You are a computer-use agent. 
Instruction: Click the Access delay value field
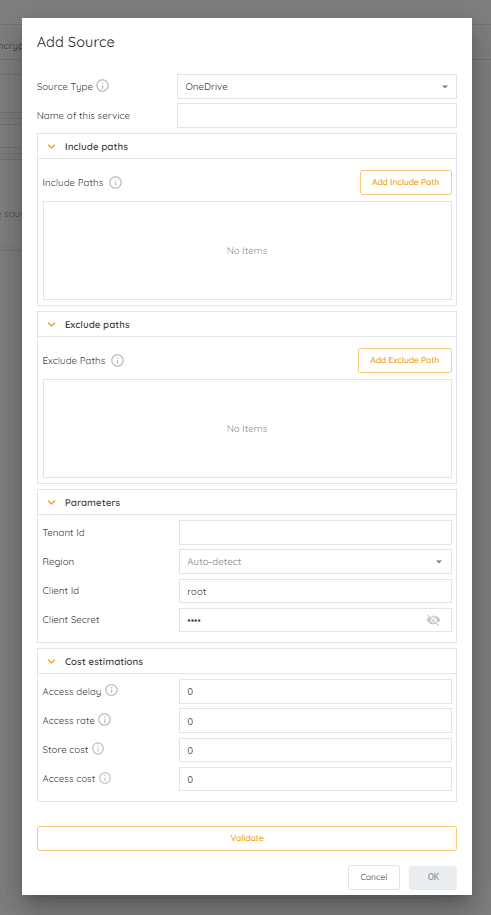click(315, 692)
